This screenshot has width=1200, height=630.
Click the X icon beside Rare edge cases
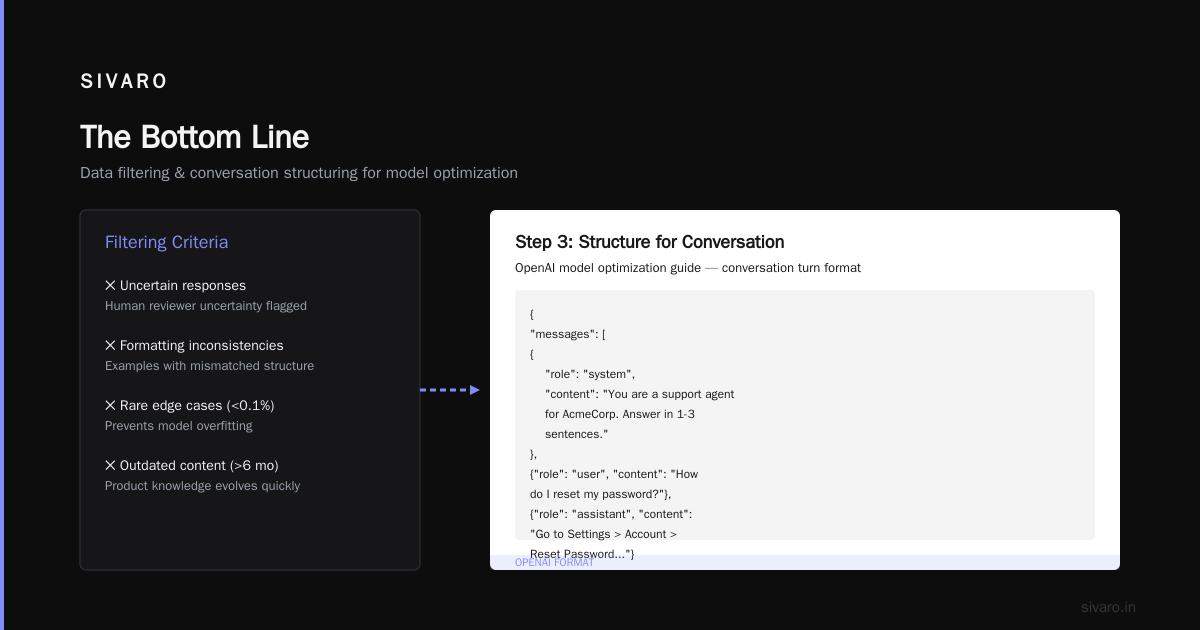110,406
